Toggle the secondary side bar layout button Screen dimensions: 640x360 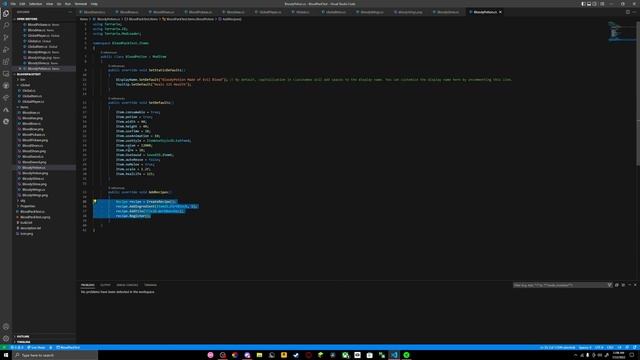[x=595, y=4]
